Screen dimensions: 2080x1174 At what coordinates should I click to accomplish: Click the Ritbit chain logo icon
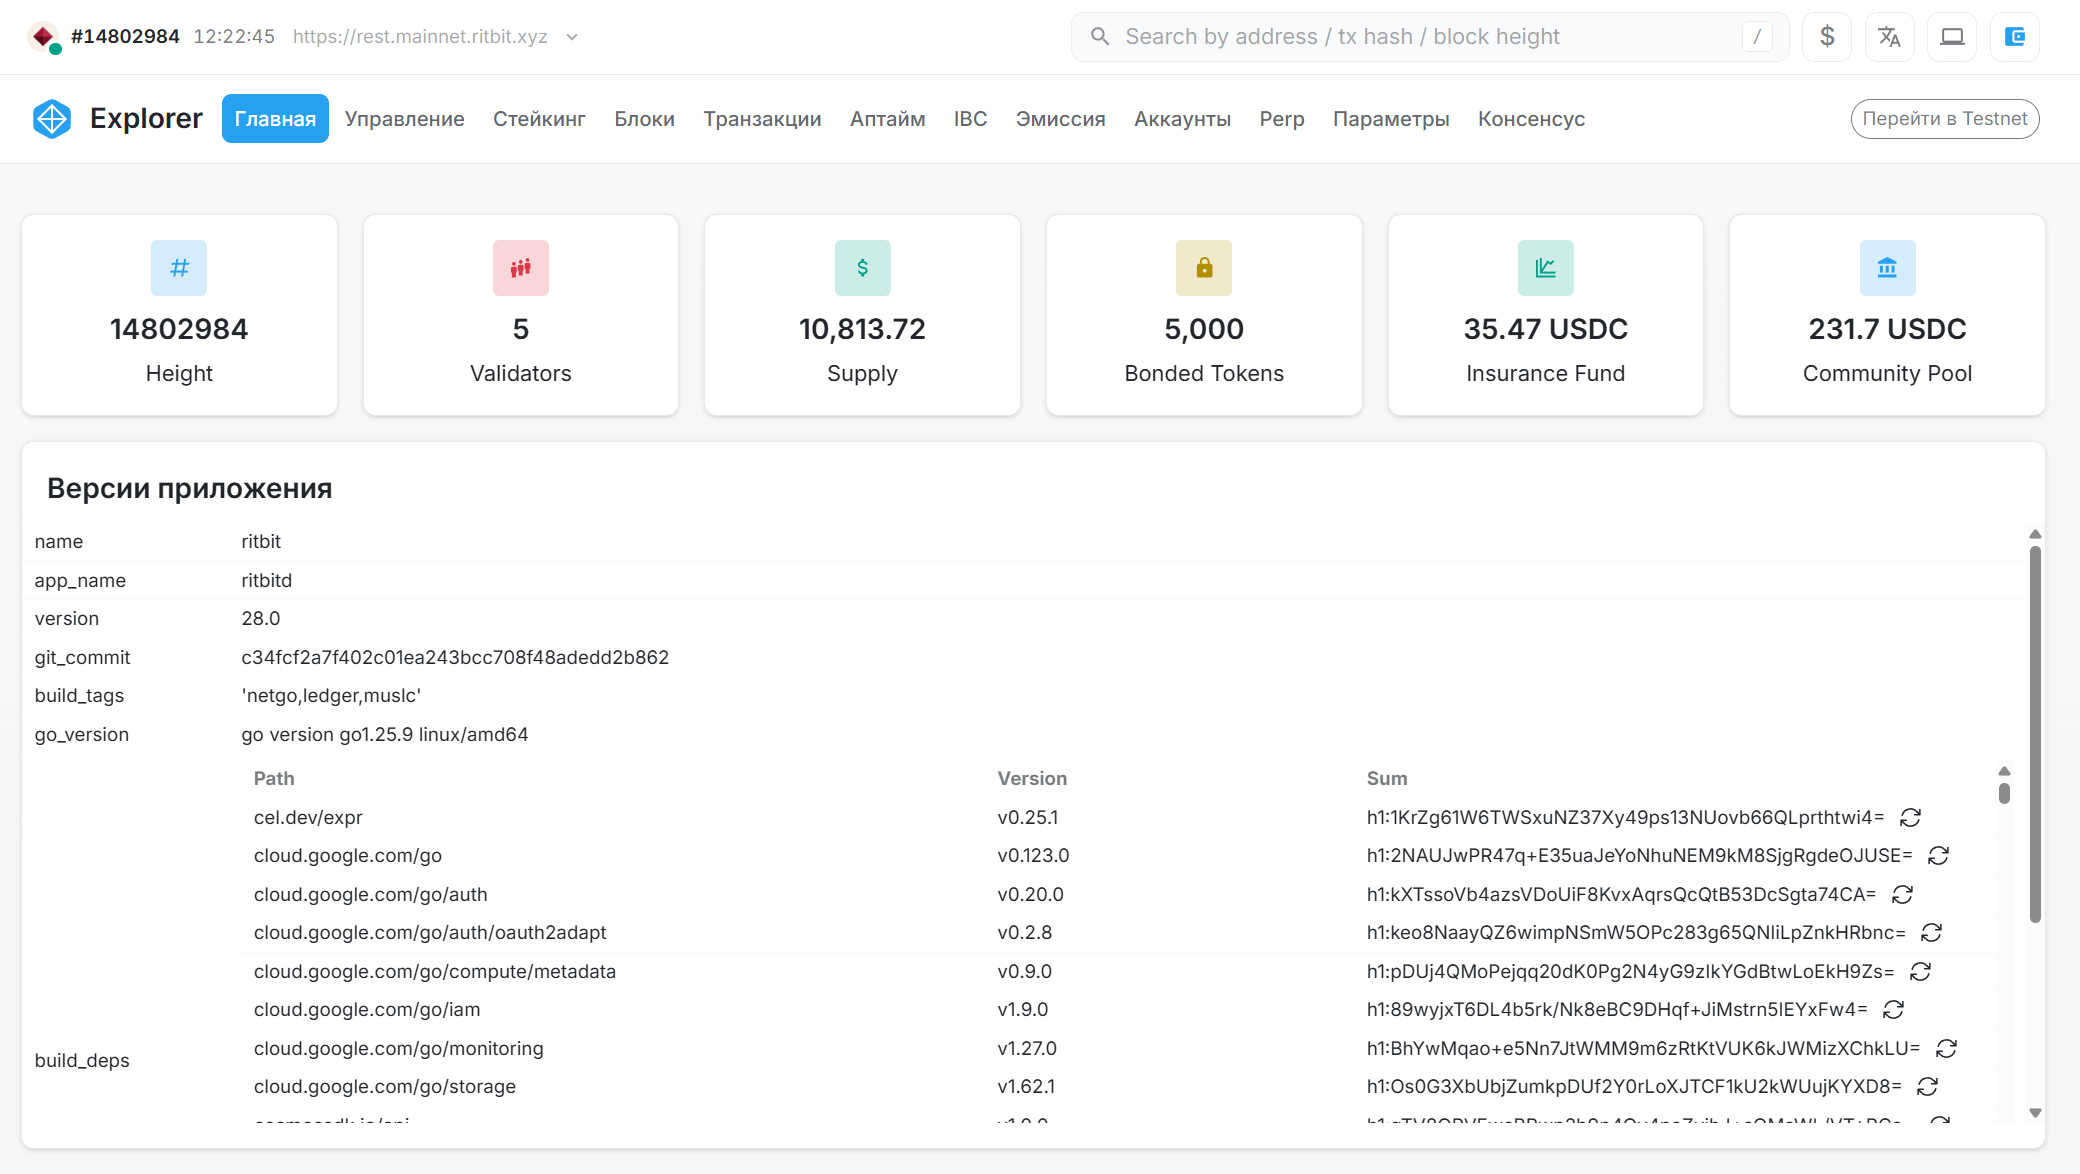click(43, 37)
